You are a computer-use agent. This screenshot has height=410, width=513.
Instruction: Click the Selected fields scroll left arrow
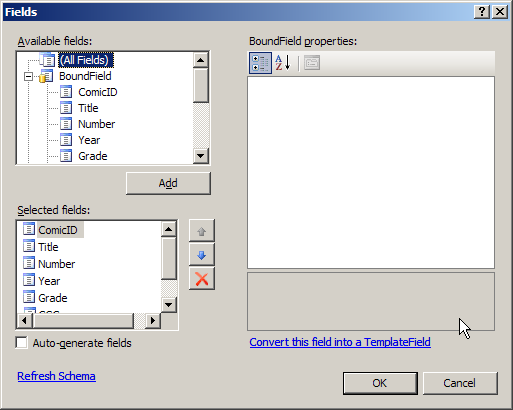pyautogui.click(x=24, y=321)
